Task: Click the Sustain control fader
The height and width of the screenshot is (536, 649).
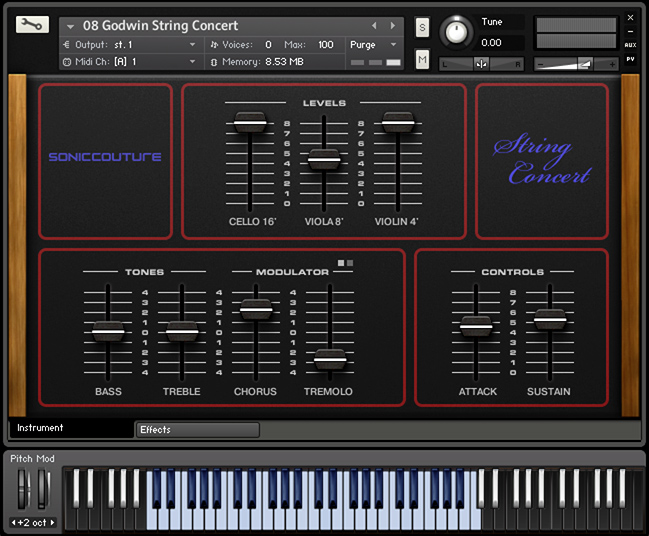Action: point(550,320)
